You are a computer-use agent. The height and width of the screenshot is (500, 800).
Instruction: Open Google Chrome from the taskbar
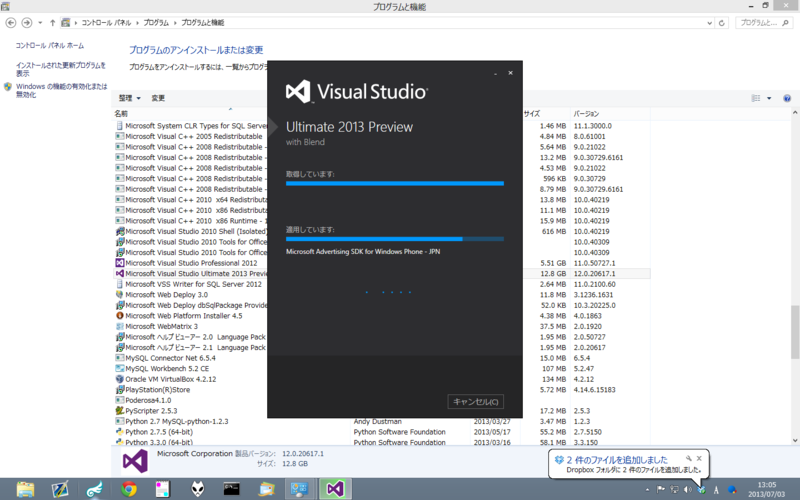129,489
